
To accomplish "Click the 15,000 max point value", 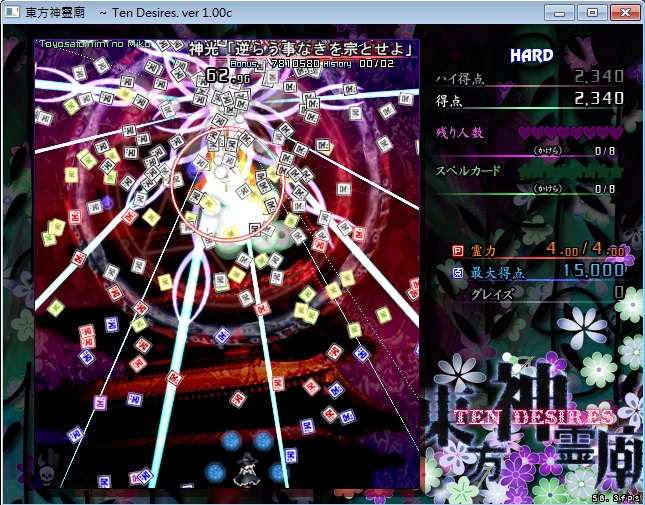I will [x=594, y=270].
